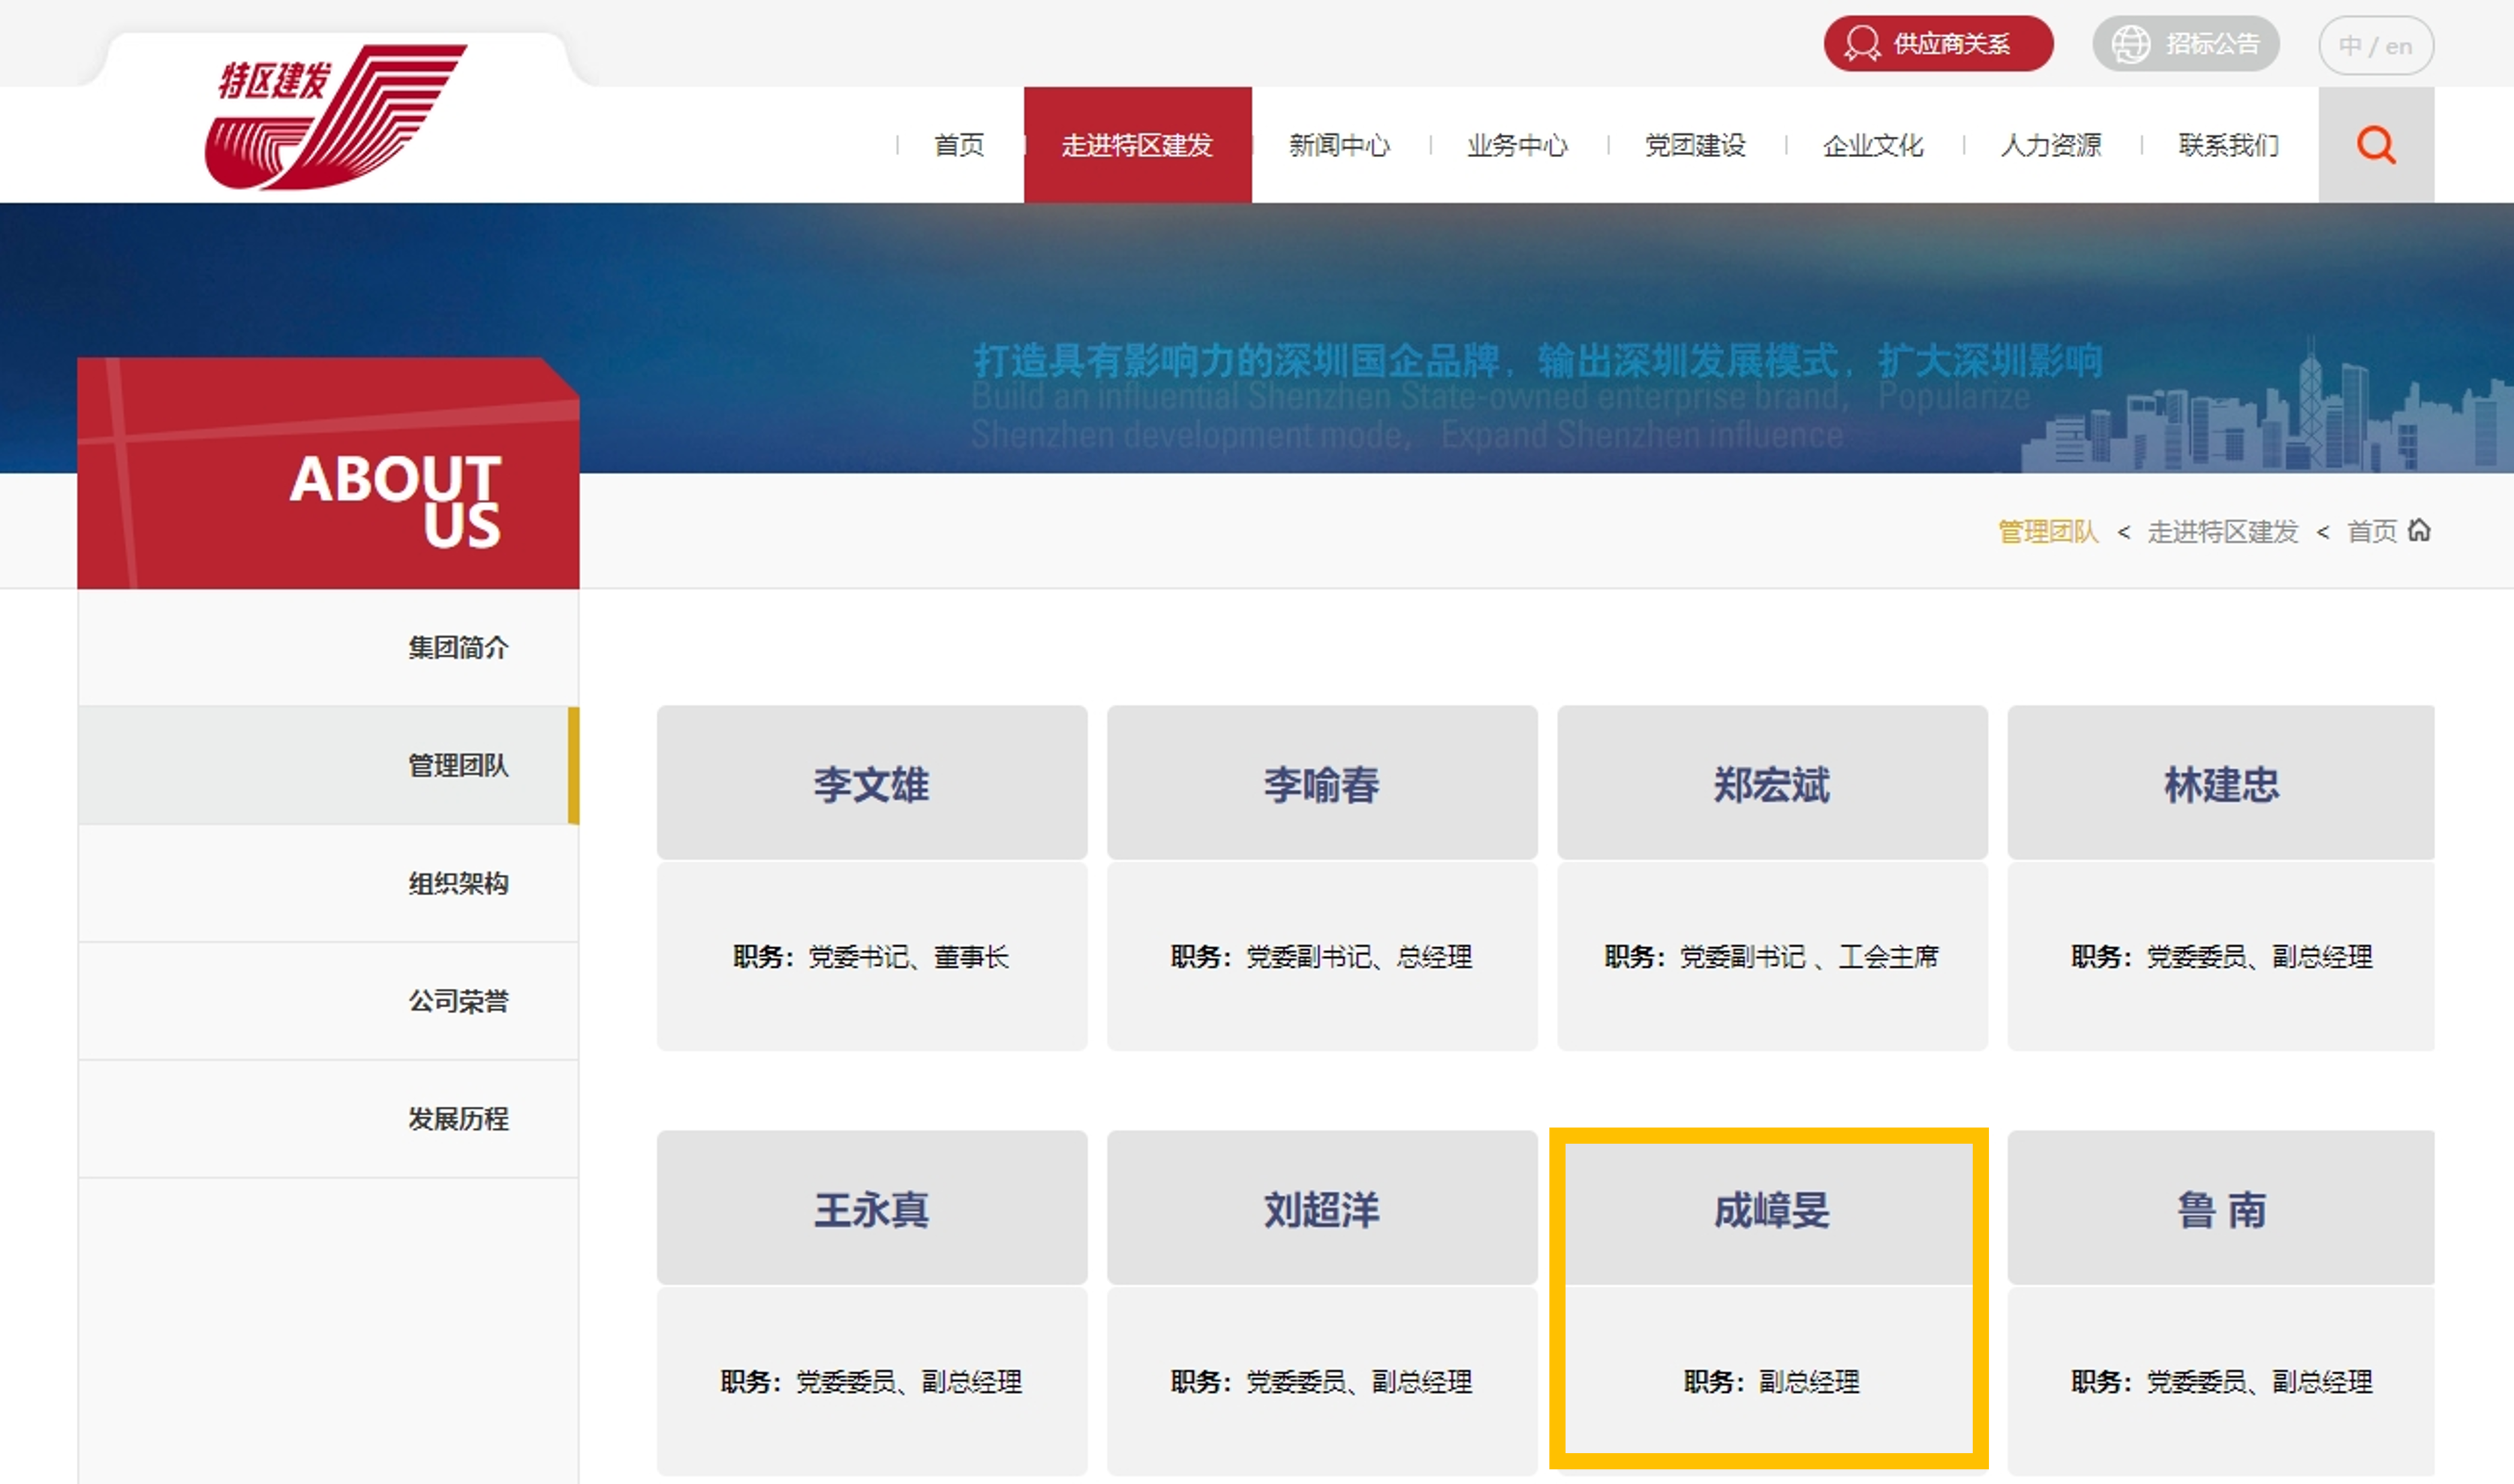Switch language to English with 中/en toggle

[2376, 44]
